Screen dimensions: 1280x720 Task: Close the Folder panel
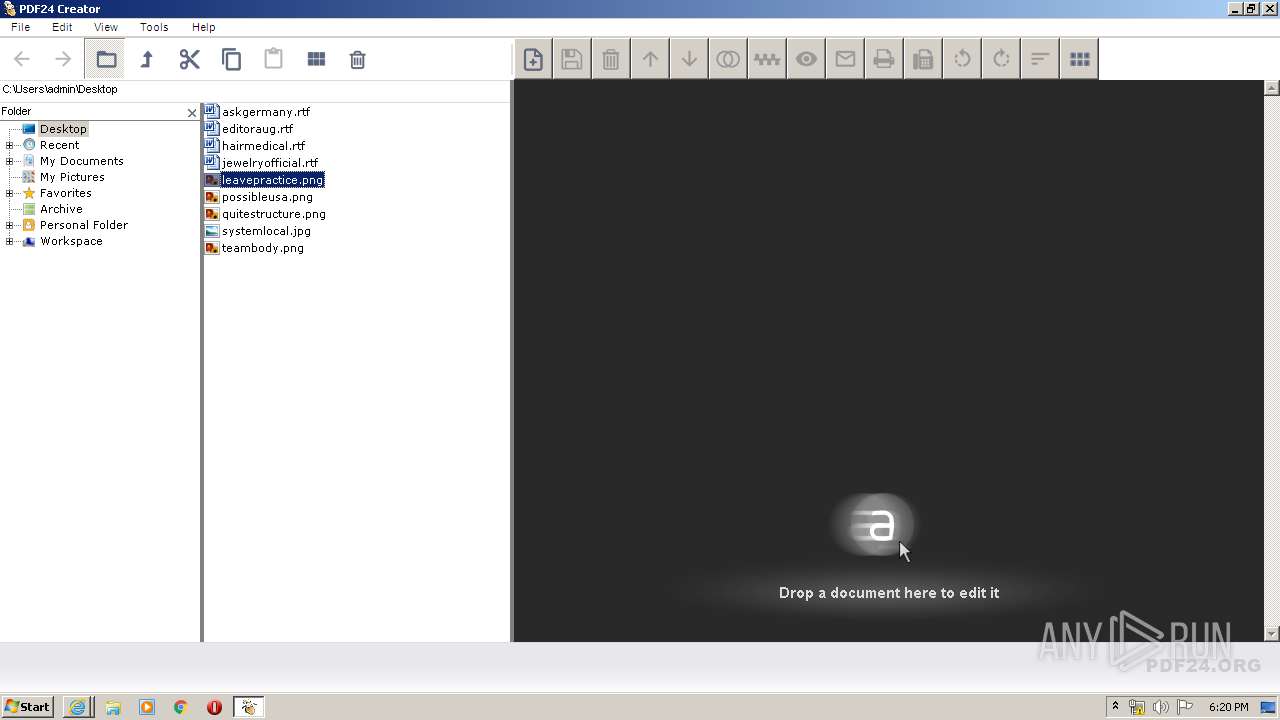pyautogui.click(x=192, y=113)
